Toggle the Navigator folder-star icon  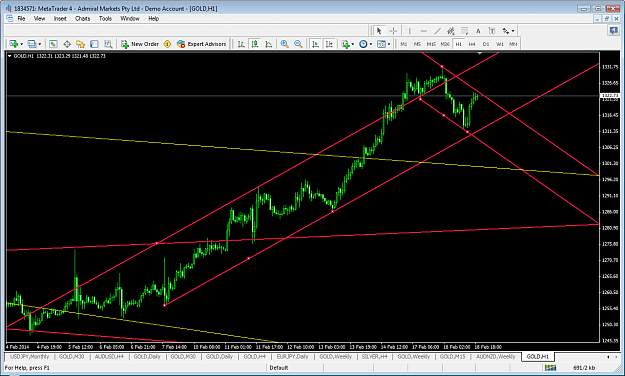81,44
